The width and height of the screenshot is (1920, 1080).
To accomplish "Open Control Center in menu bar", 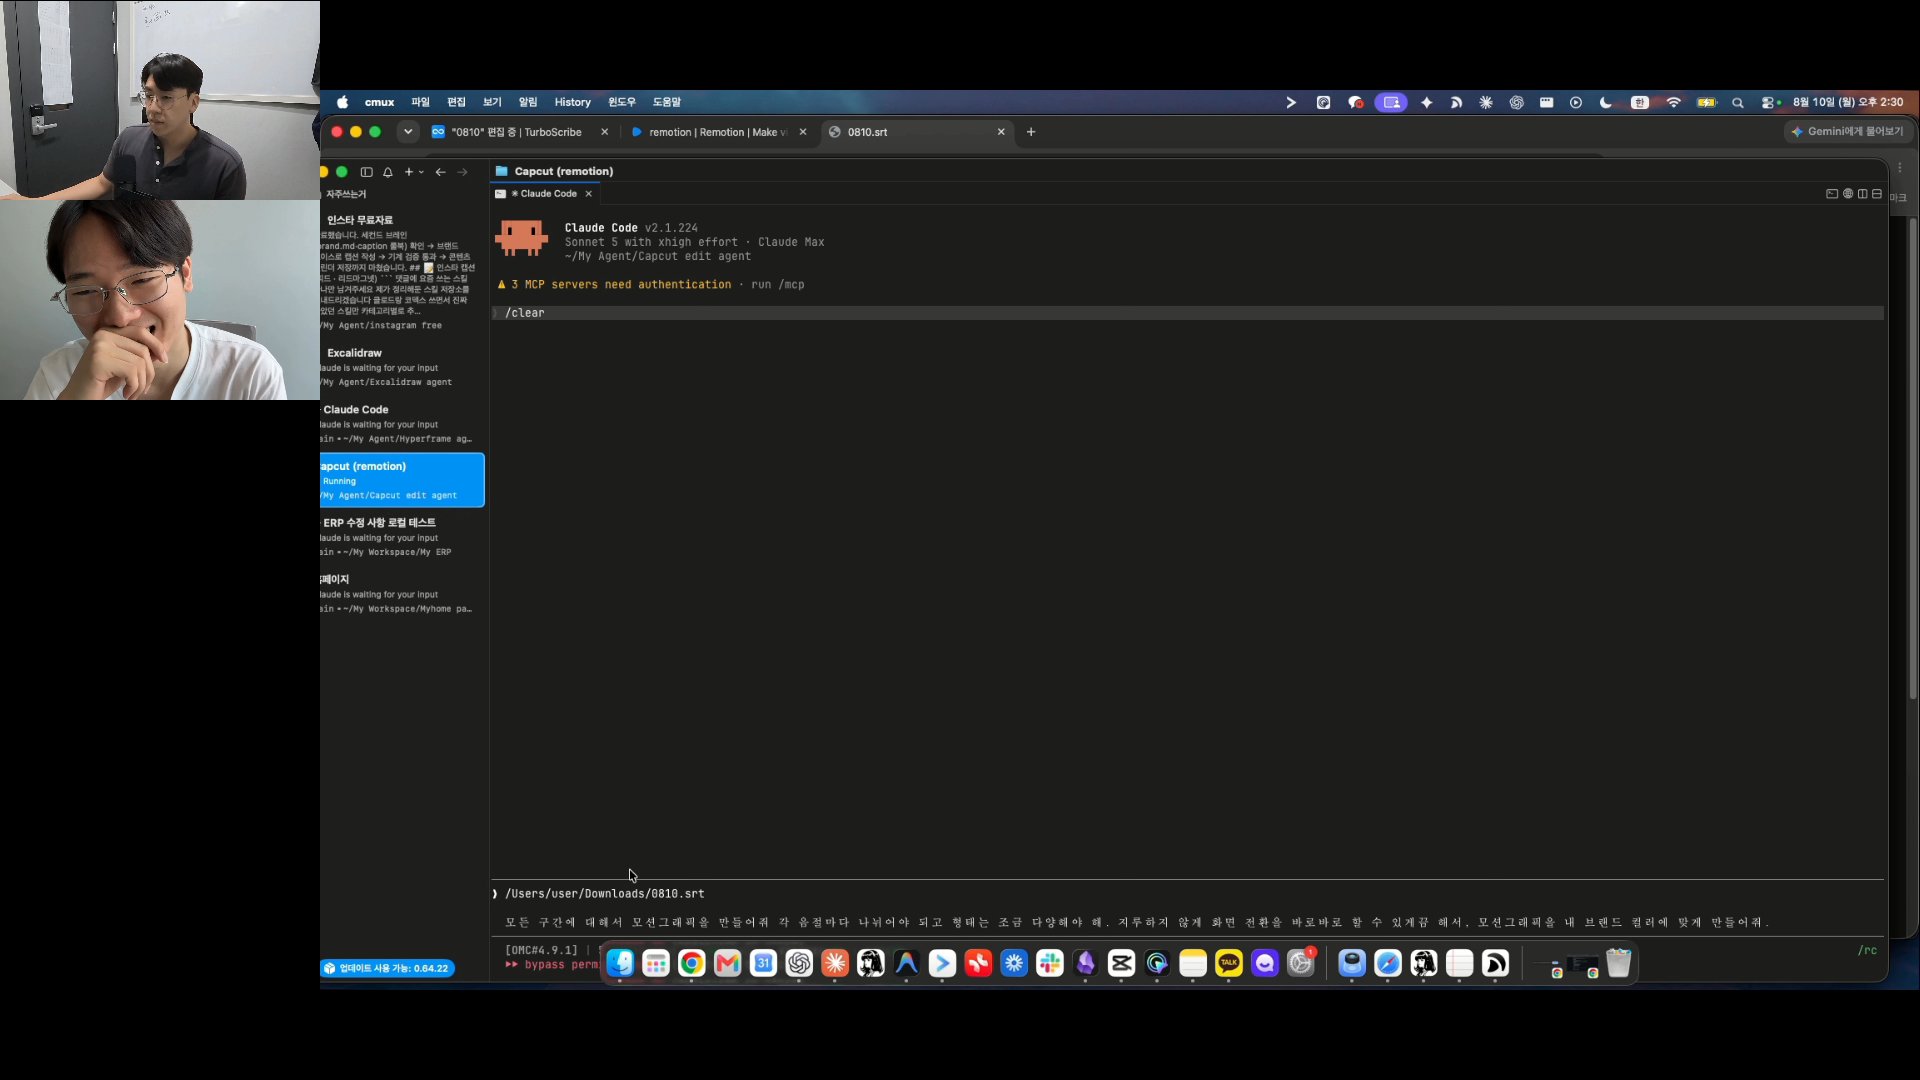I will click(1770, 102).
